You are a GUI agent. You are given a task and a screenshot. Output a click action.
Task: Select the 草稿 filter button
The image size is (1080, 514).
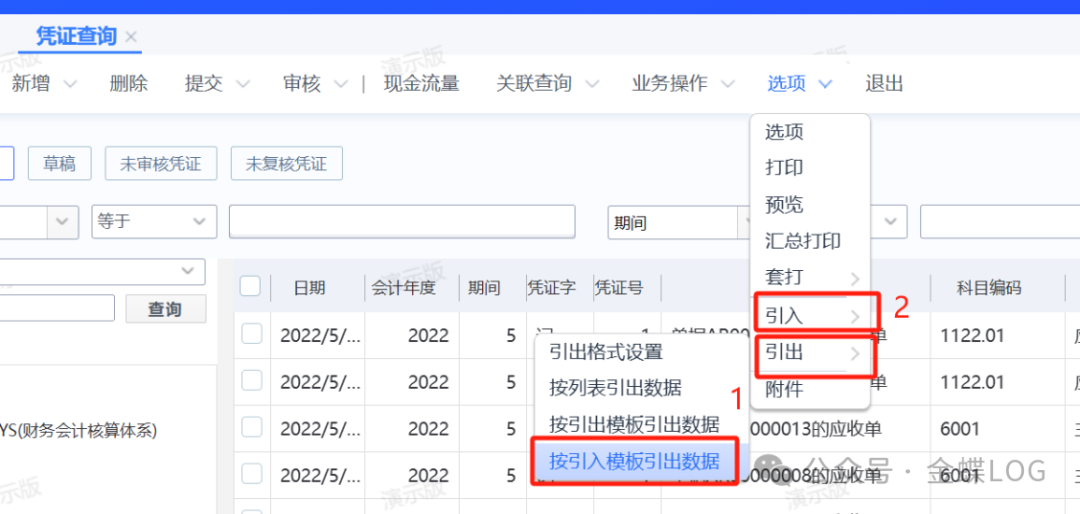(x=59, y=164)
